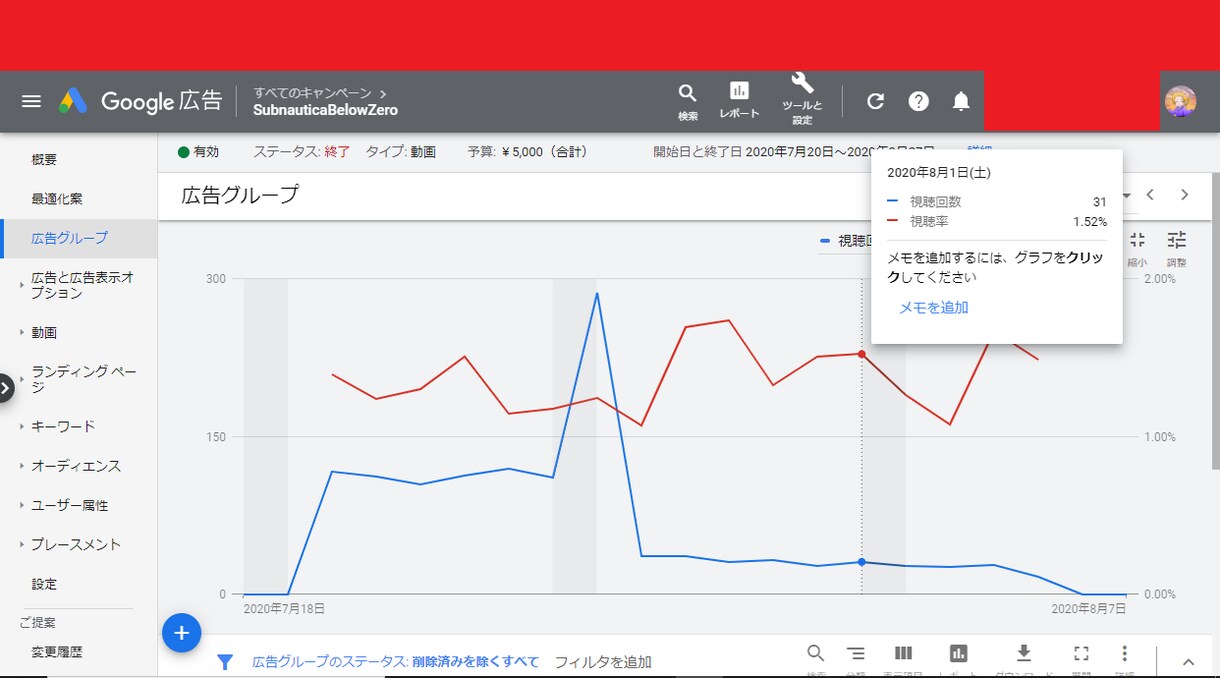1220x678 pixels.
Task: Expand 広告と広告表示オプション menu item
Action: [x=83, y=286]
